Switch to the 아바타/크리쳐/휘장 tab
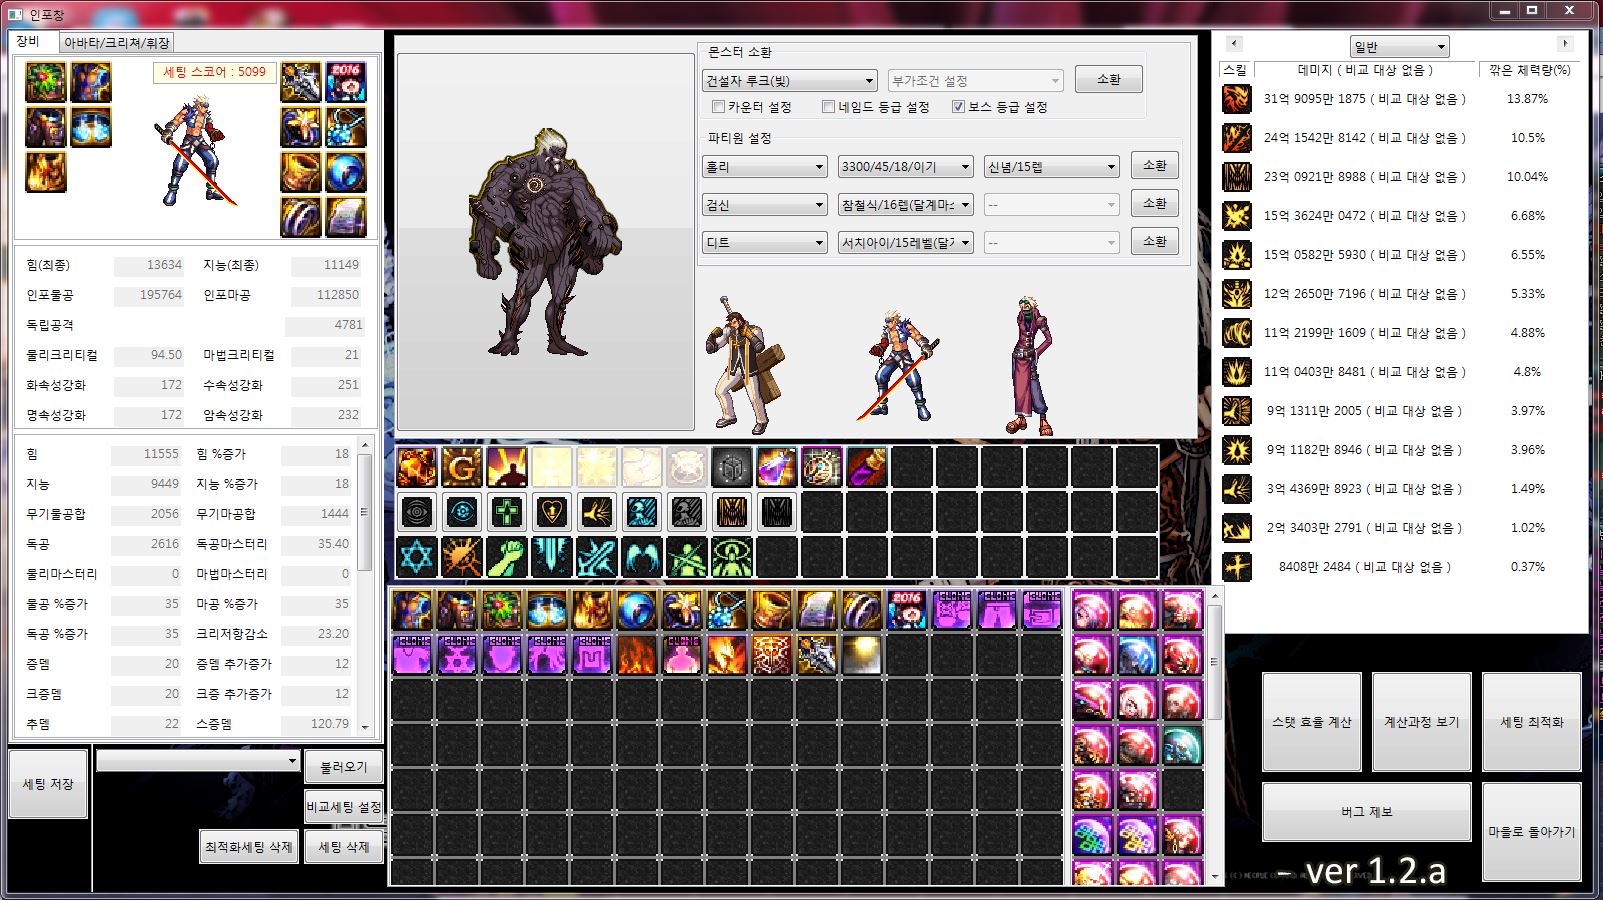Viewport: 1603px width, 900px height. click(x=117, y=43)
